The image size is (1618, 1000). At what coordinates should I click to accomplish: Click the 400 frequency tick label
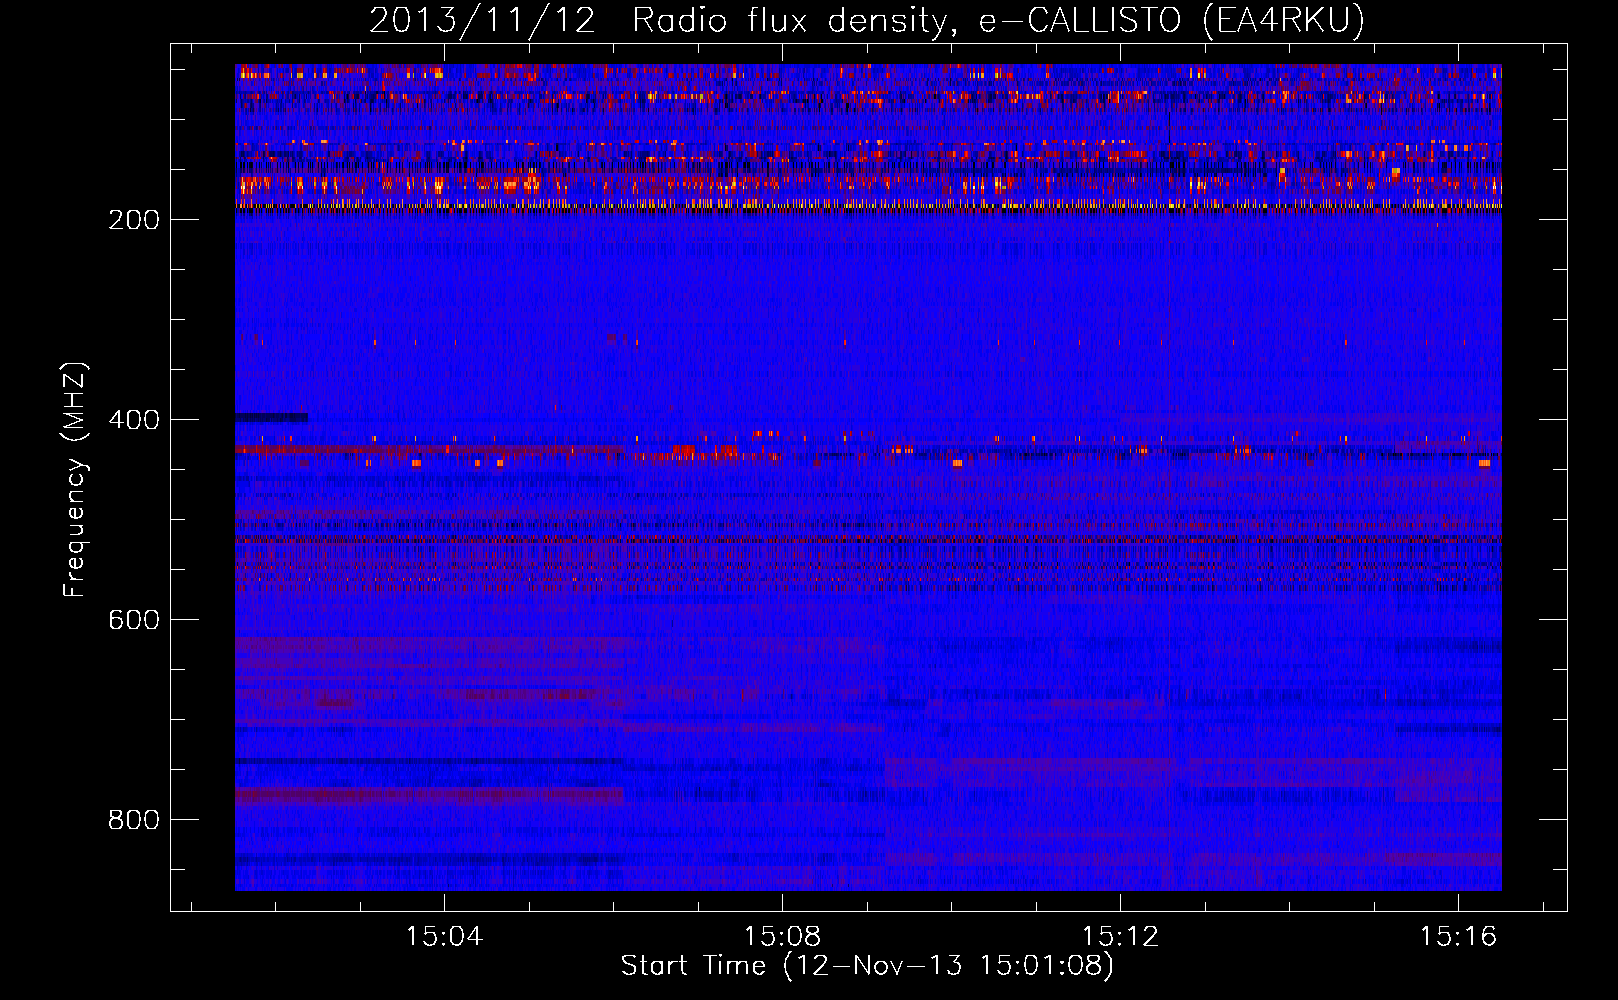pyautogui.click(x=133, y=420)
